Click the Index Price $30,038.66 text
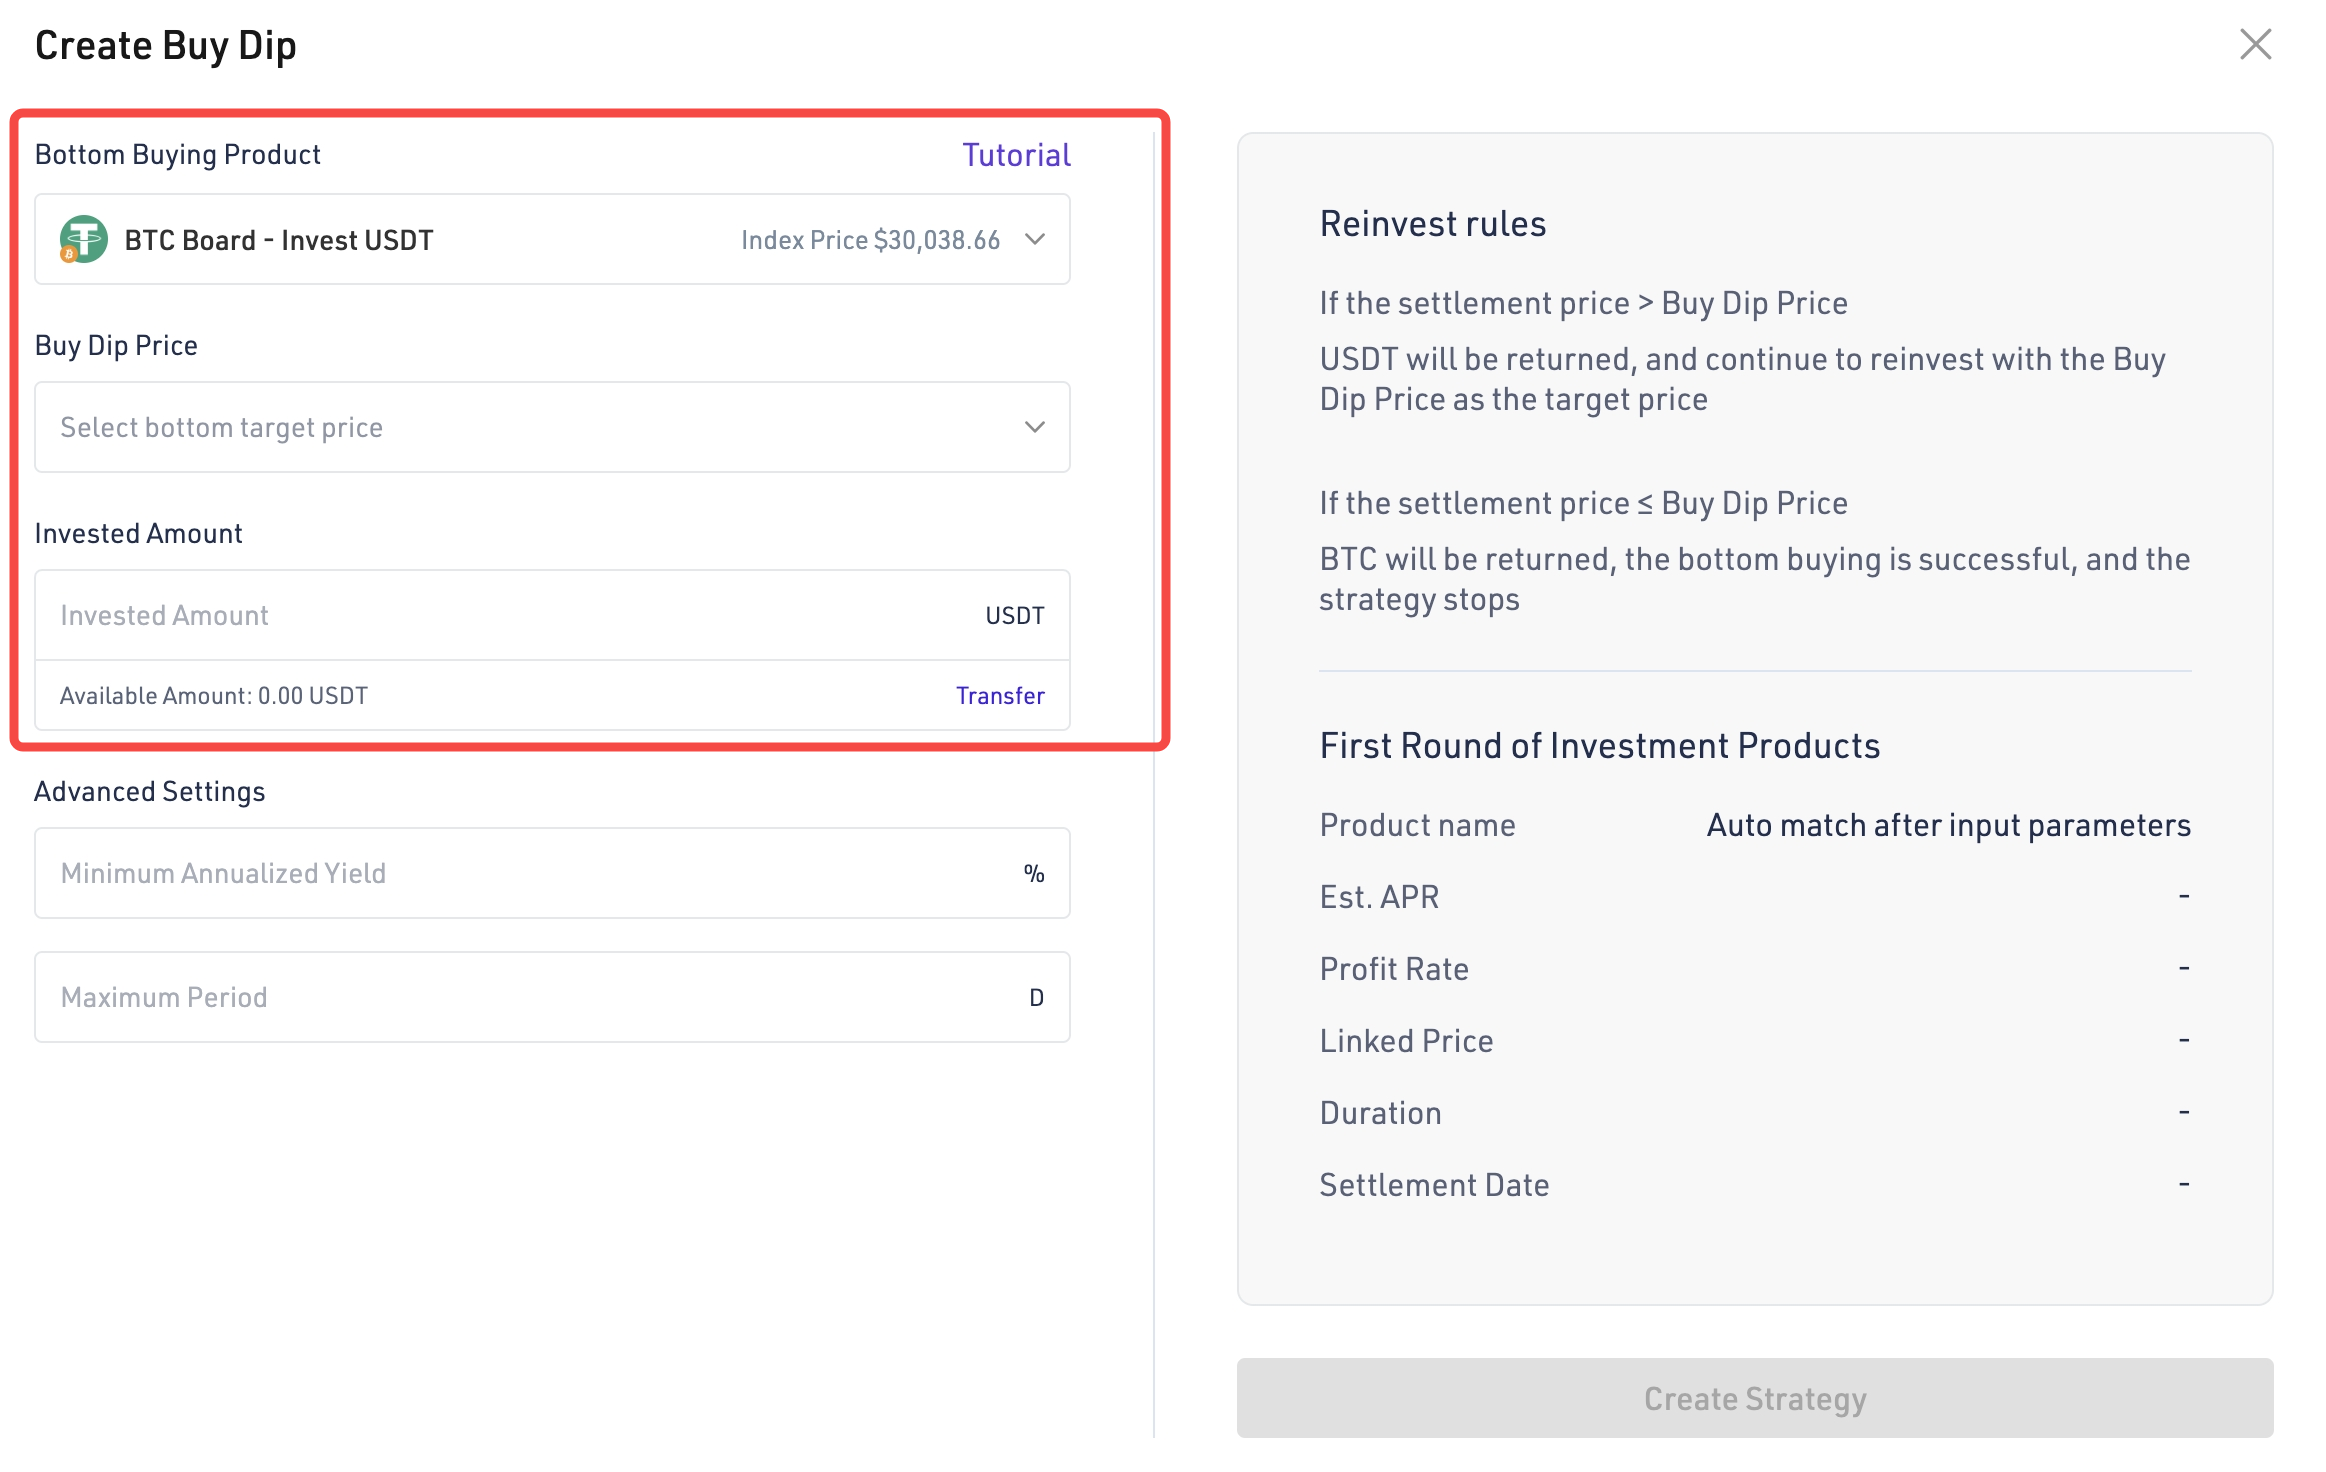2326x1472 pixels. coord(870,240)
